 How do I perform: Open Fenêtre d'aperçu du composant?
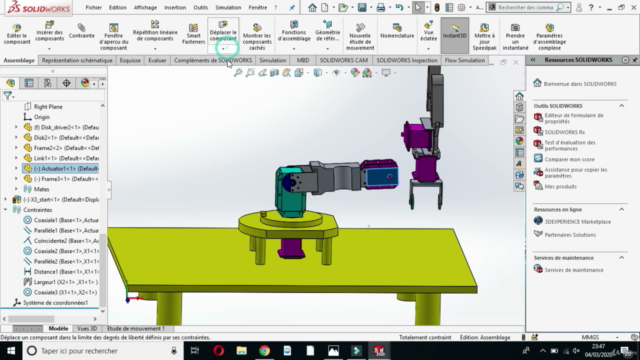[x=113, y=37]
